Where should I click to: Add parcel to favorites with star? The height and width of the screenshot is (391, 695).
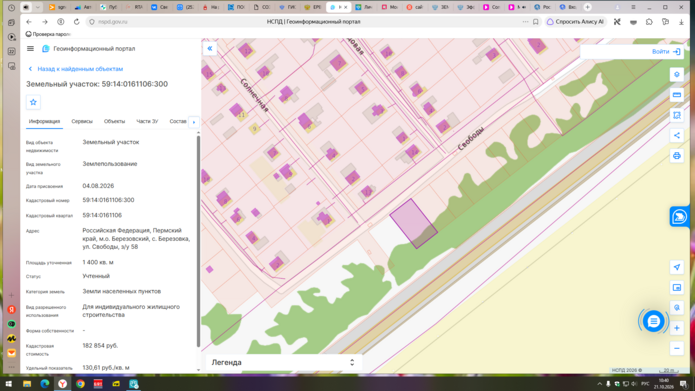(33, 102)
